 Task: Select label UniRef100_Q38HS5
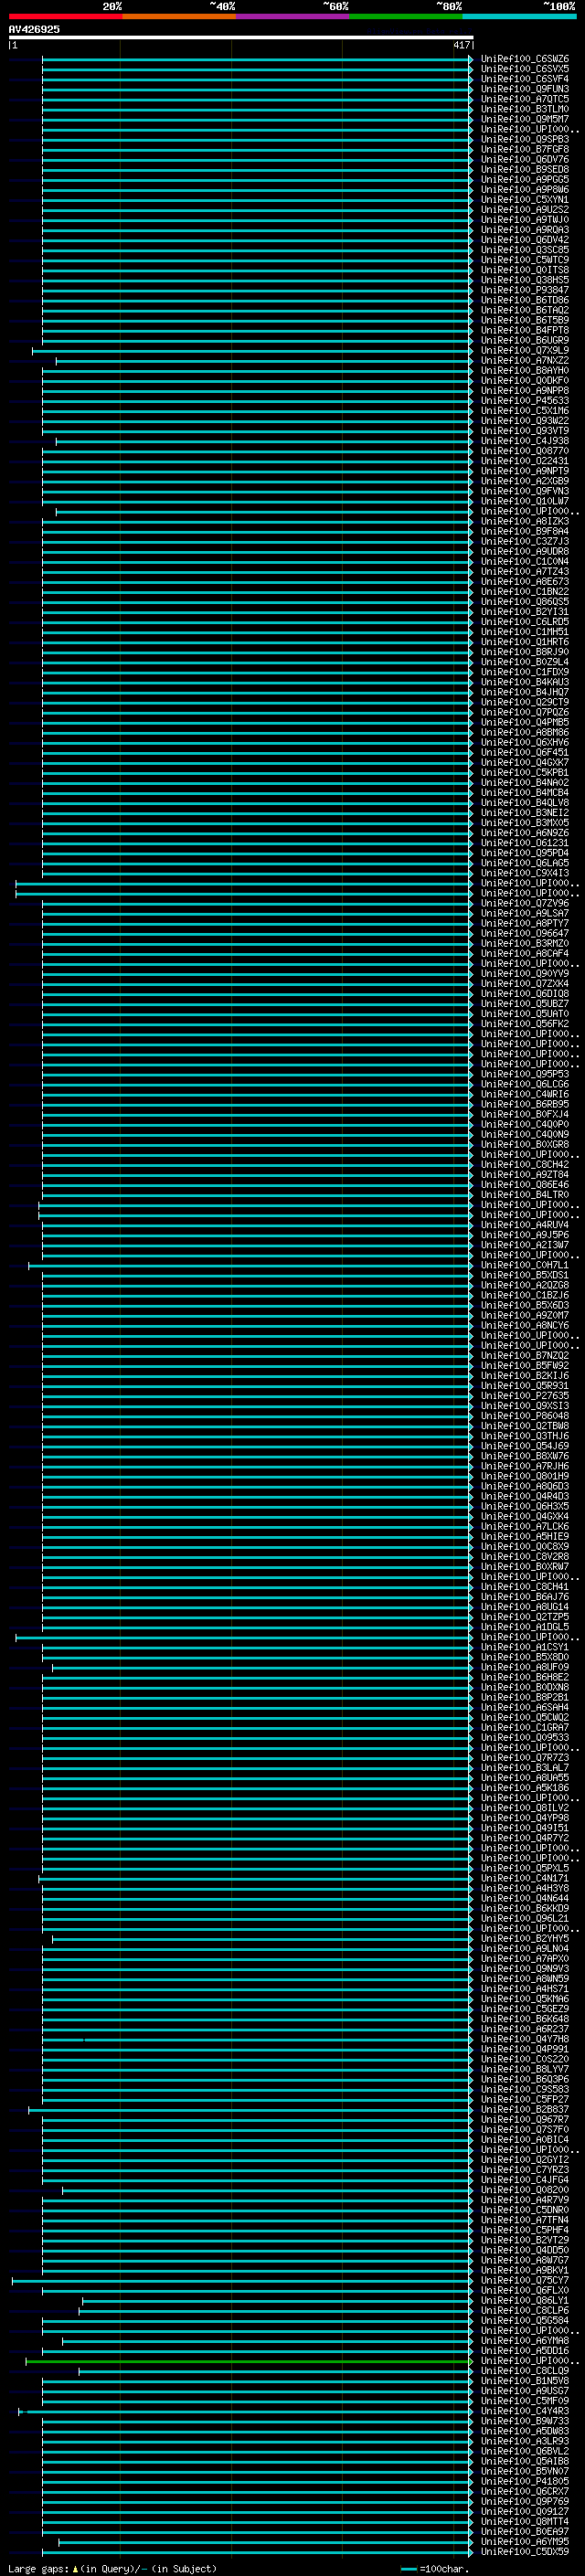pyautogui.click(x=525, y=280)
